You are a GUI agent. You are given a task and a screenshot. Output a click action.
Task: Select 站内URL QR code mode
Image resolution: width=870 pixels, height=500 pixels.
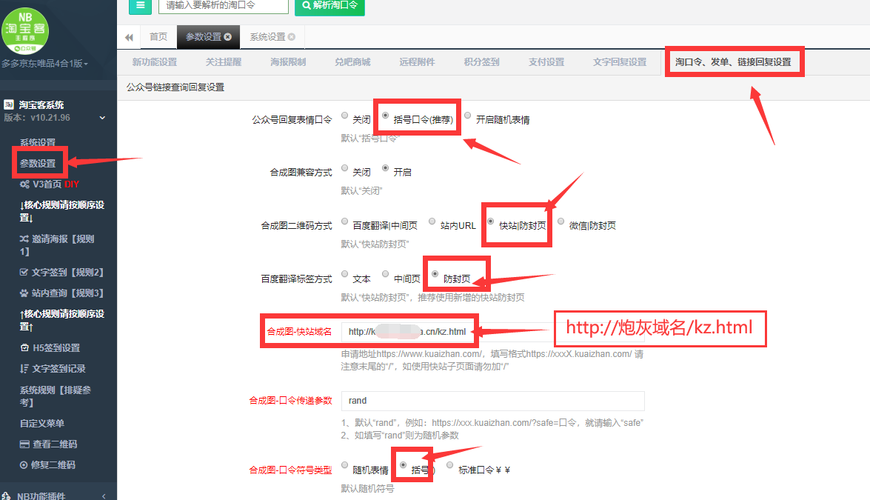click(x=432, y=221)
